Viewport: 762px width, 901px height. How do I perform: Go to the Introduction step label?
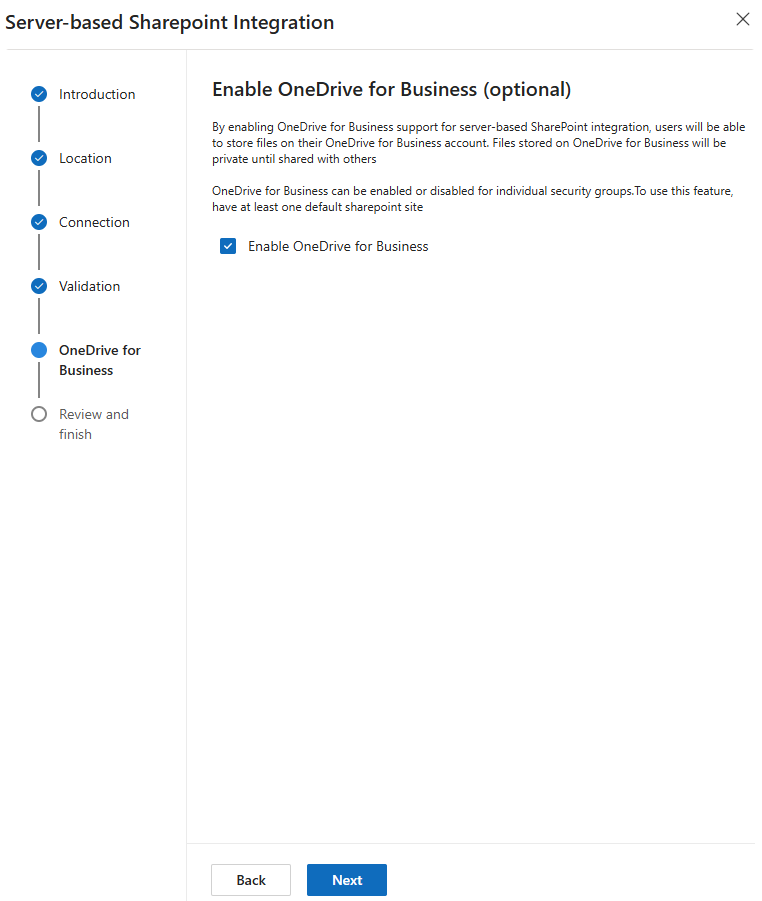point(97,94)
